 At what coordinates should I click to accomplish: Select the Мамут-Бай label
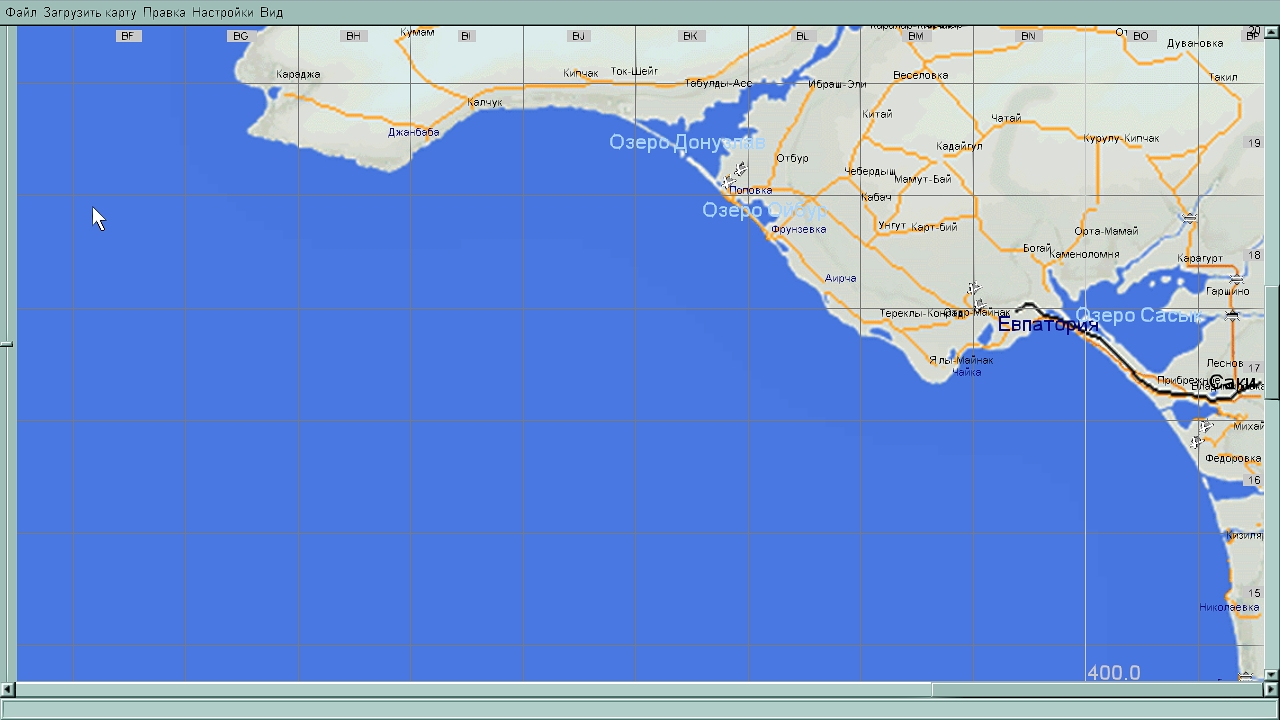922,179
